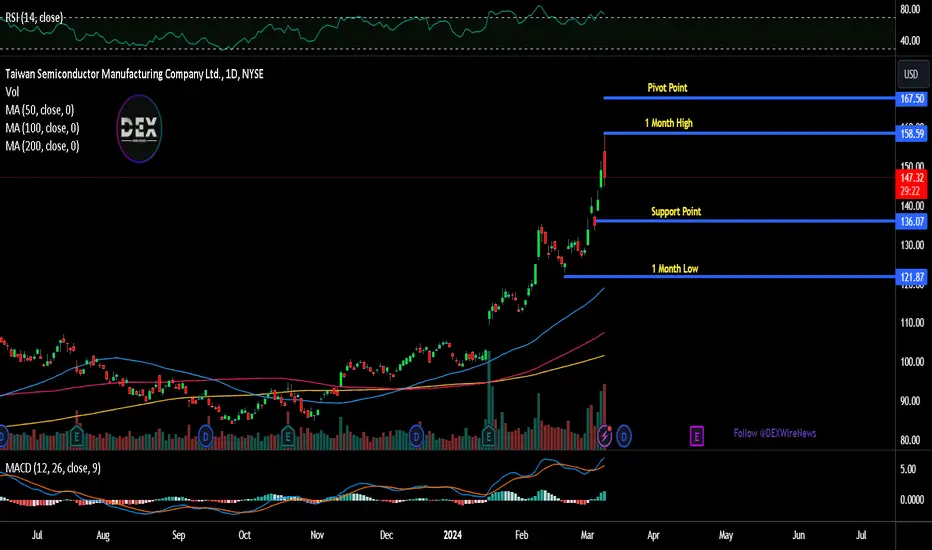Click the 136.07 price tag
This screenshot has height=550, width=932.
(911, 222)
